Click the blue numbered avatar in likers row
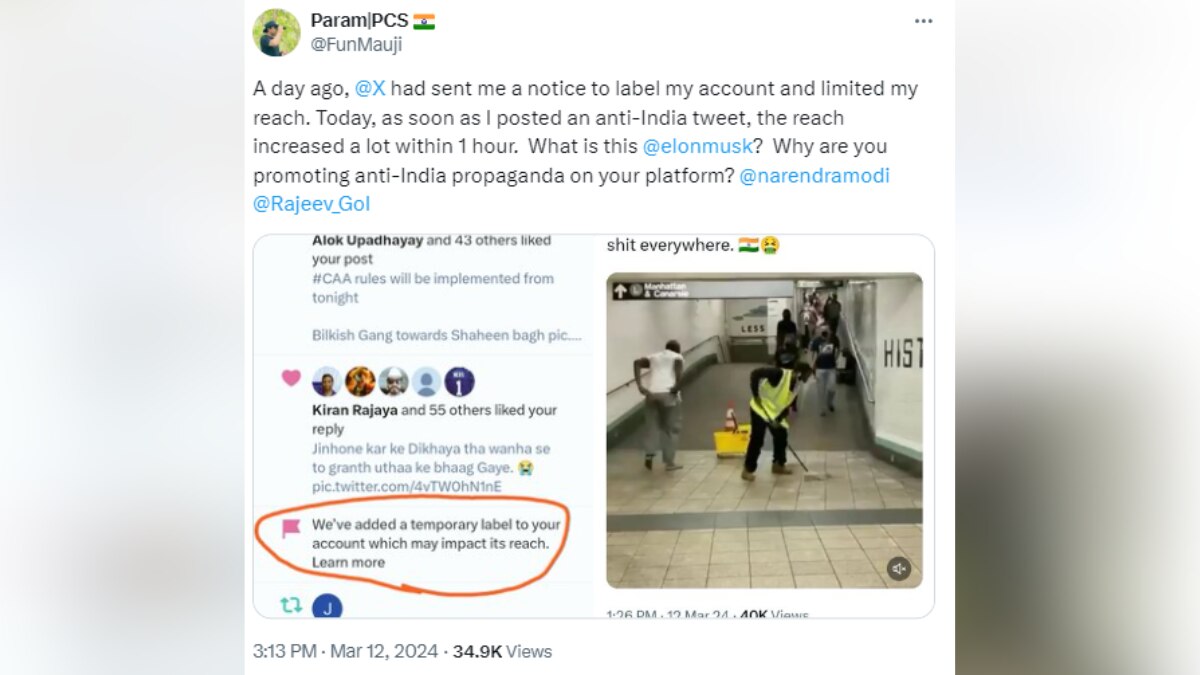1200x675 pixels. 459,381
